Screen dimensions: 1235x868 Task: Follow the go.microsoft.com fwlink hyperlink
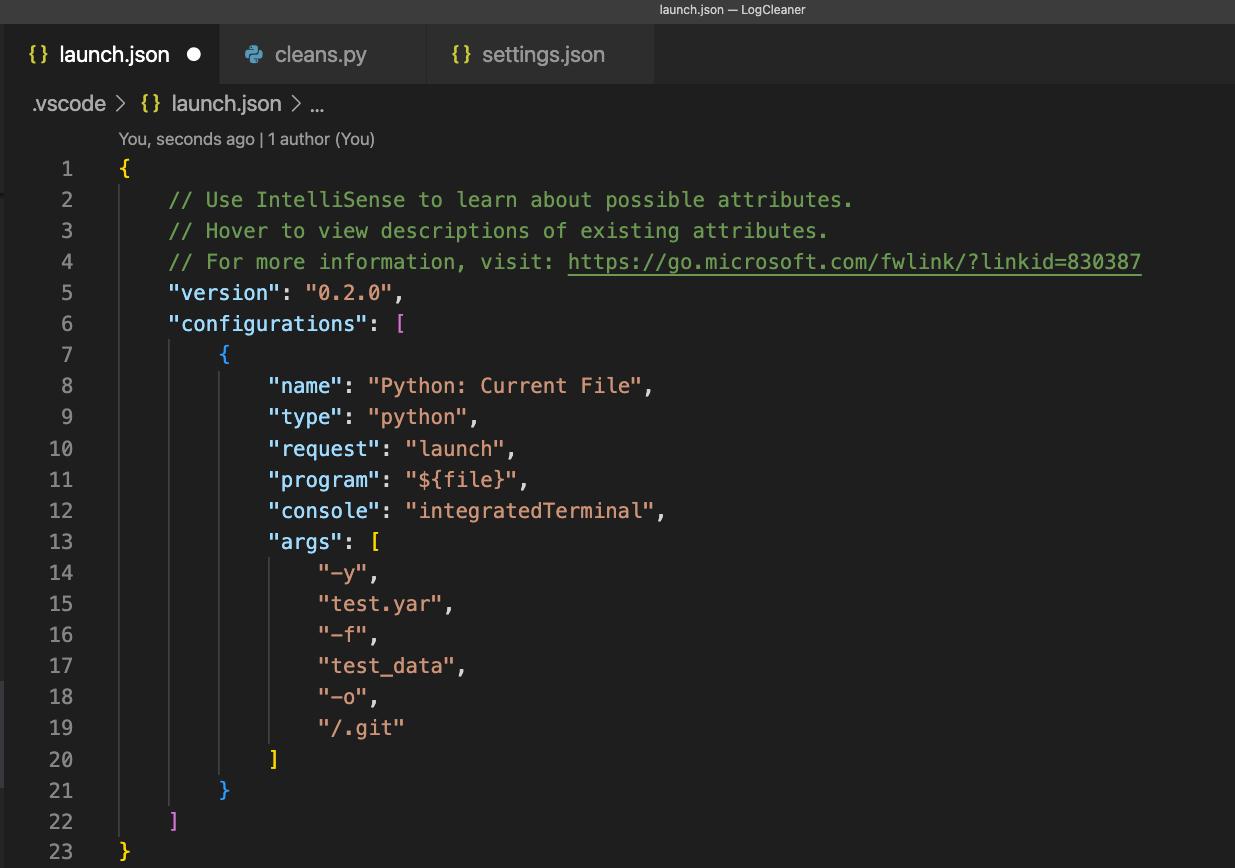click(855, 261)
